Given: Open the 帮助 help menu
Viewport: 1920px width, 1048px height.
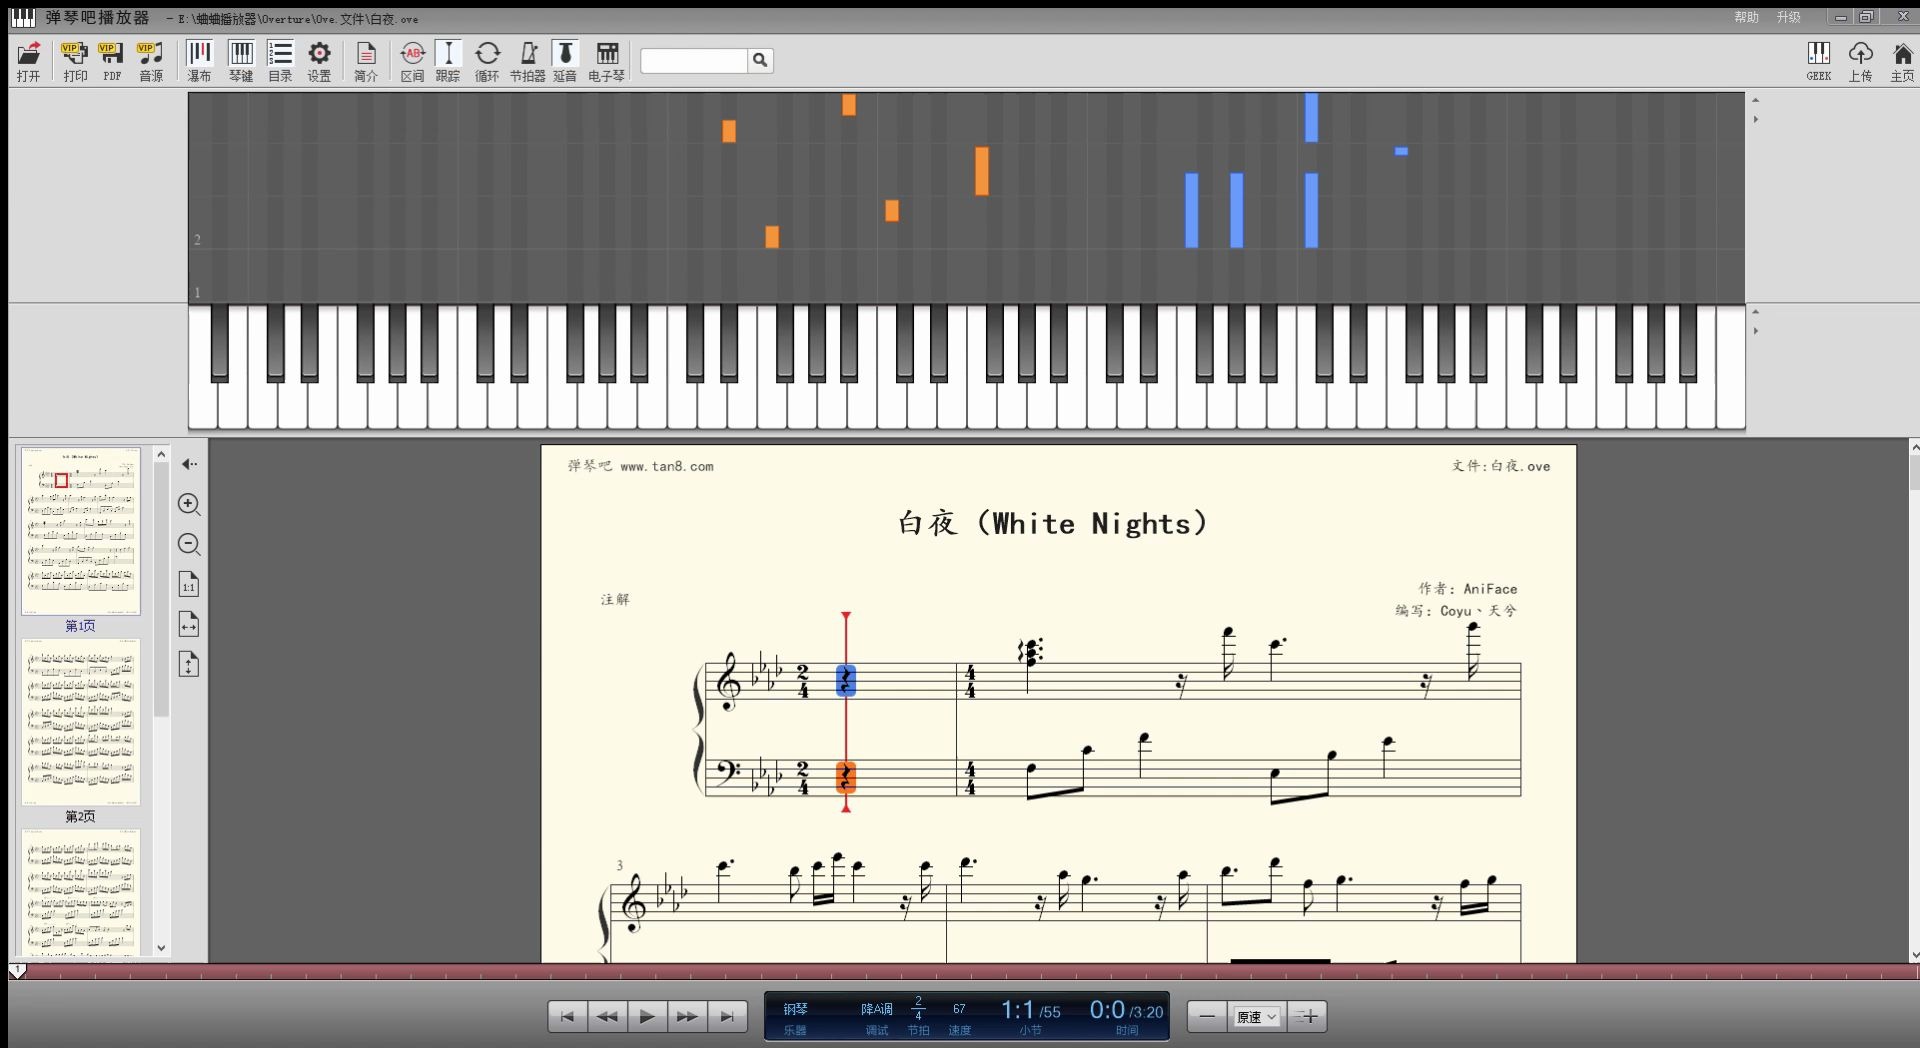Looking at the screenshot, I should click(1746, 17).
